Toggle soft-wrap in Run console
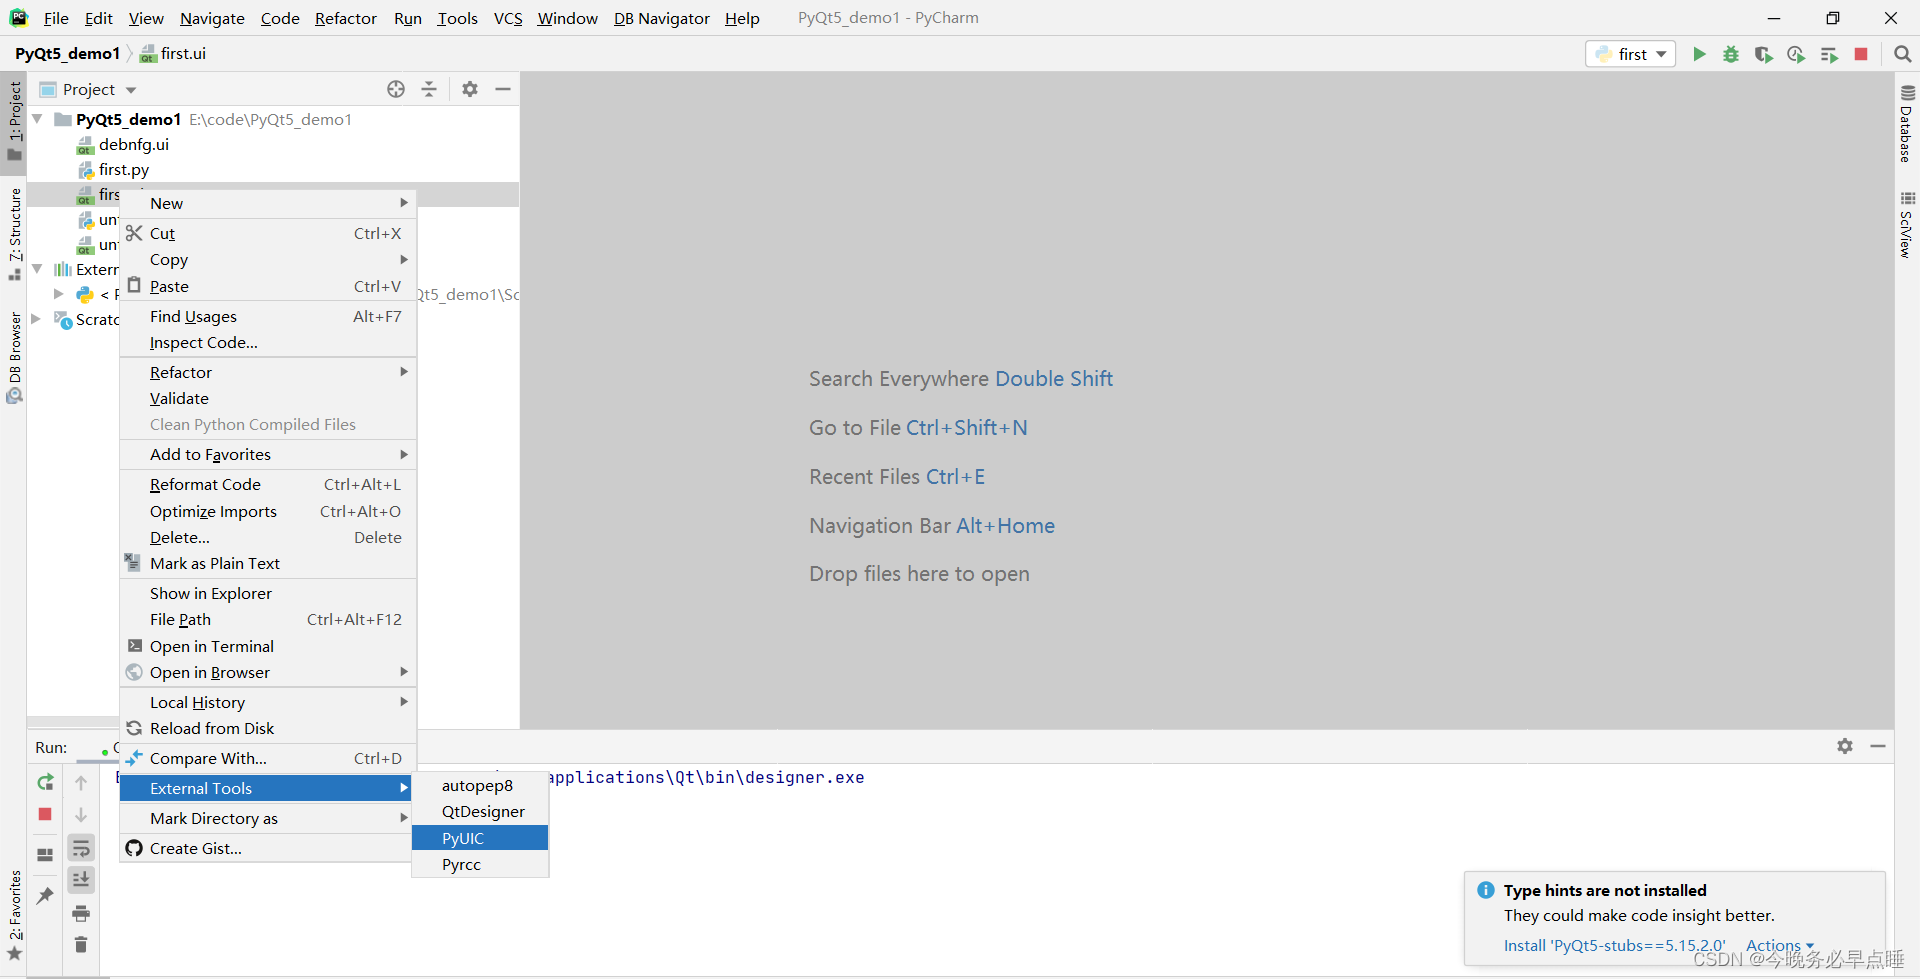The width and height of the screenshot is (1920, 979). 81,848
